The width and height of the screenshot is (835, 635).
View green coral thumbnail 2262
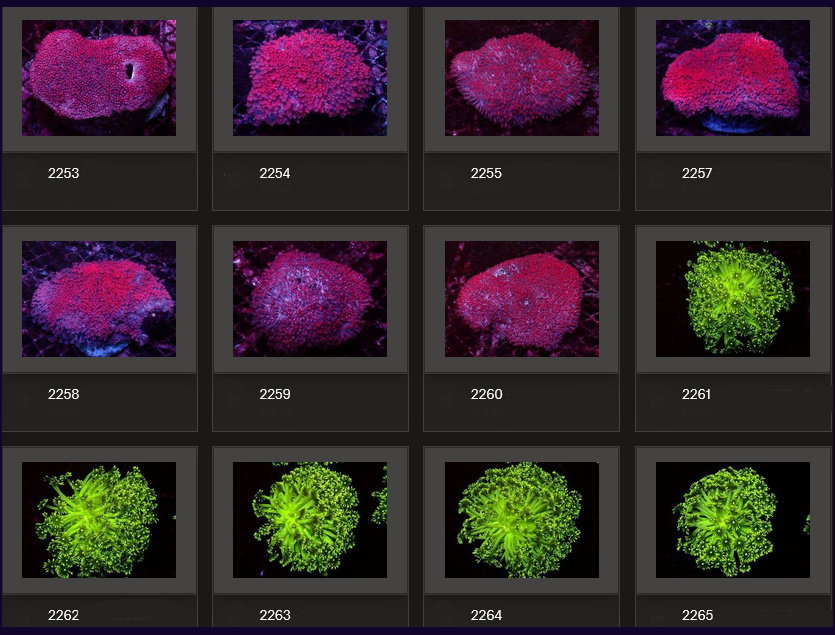[99, 520]
